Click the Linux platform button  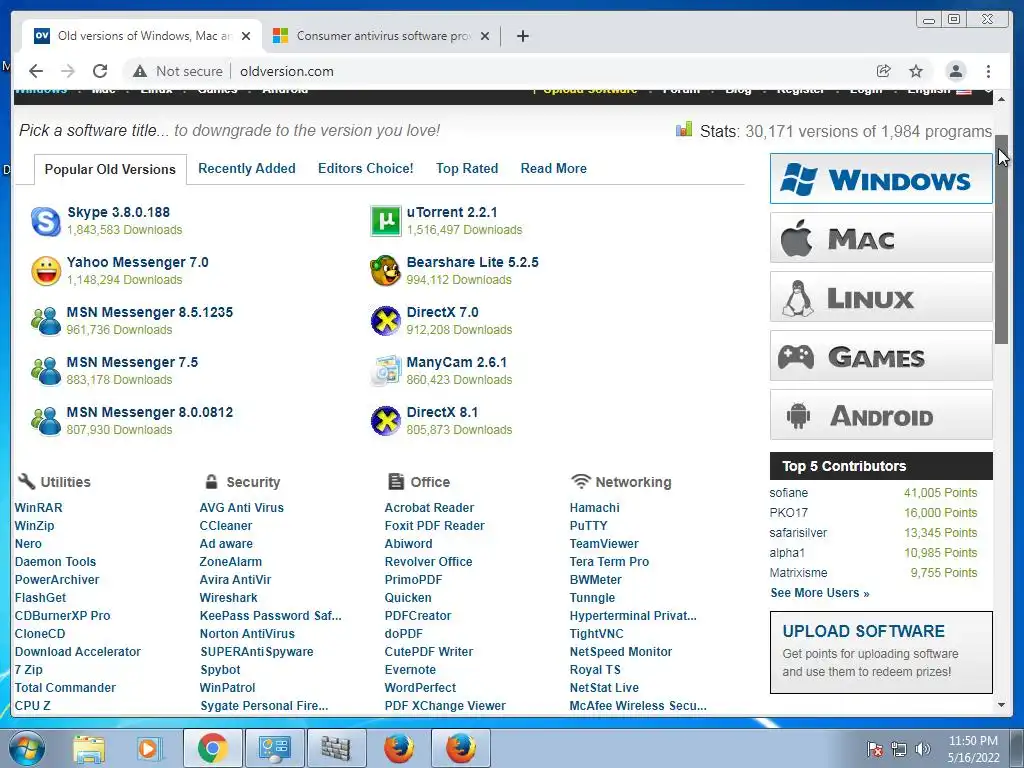pos(881,297)
